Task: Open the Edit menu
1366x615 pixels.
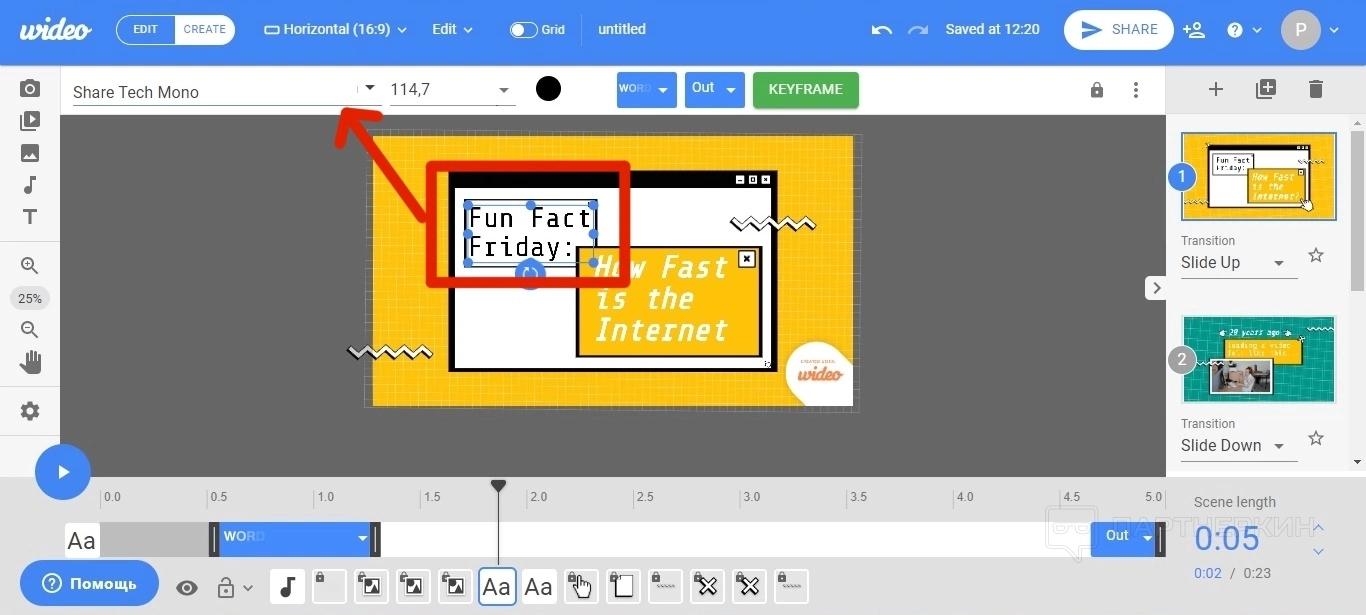Action: coord(452,30)
